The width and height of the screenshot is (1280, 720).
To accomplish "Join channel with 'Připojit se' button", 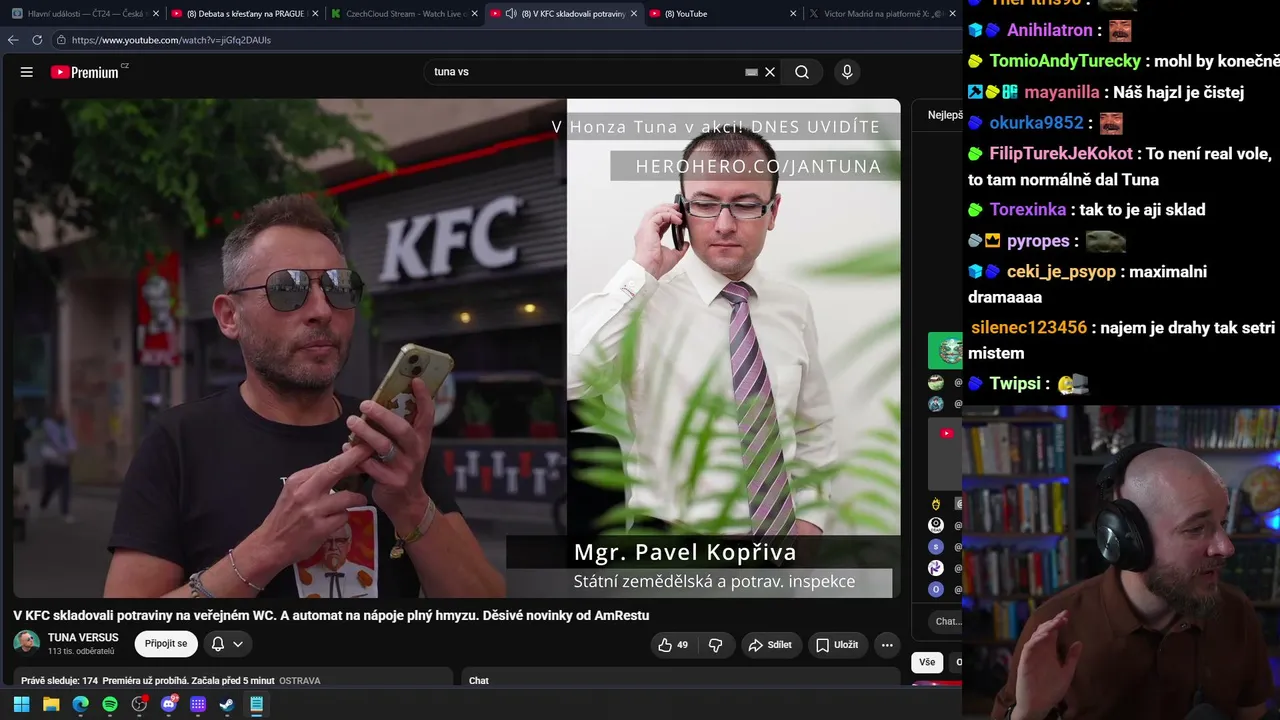I will coord(166,644).
